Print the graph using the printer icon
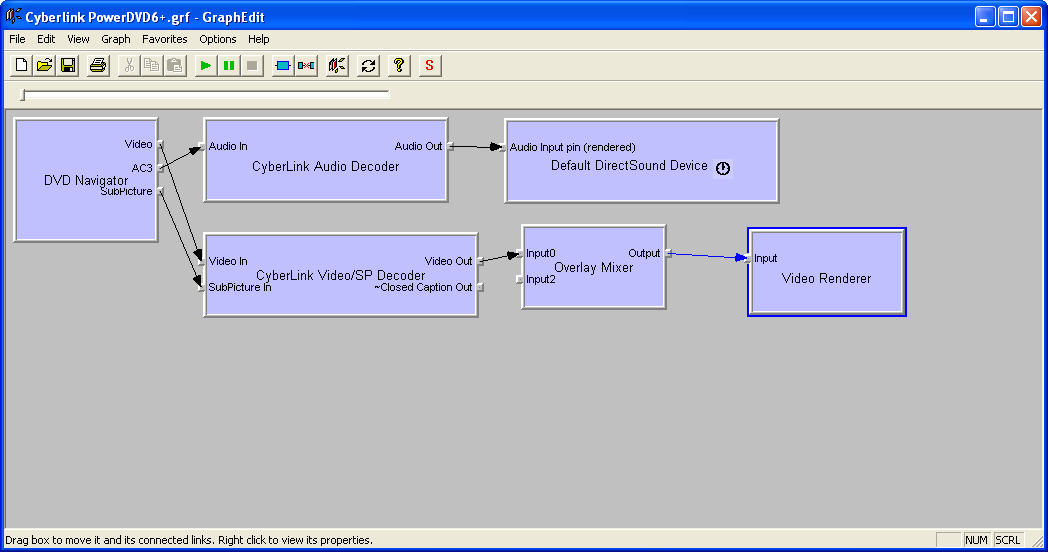Screen dimensions: 1048x552 point(98,65)
